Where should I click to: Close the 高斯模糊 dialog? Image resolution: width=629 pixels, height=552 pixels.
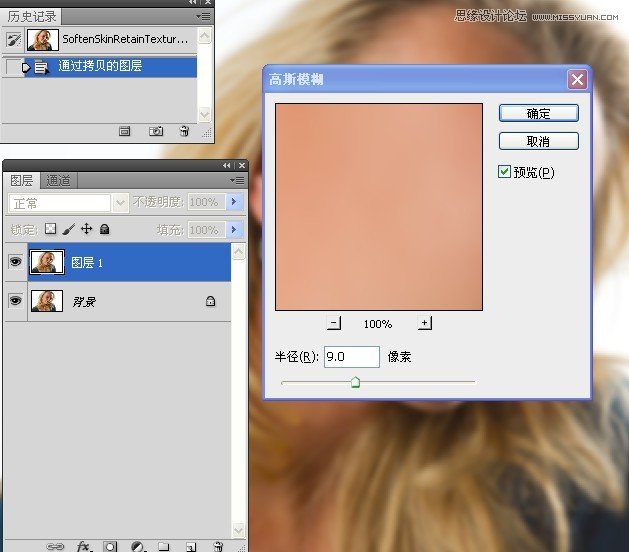577,79
